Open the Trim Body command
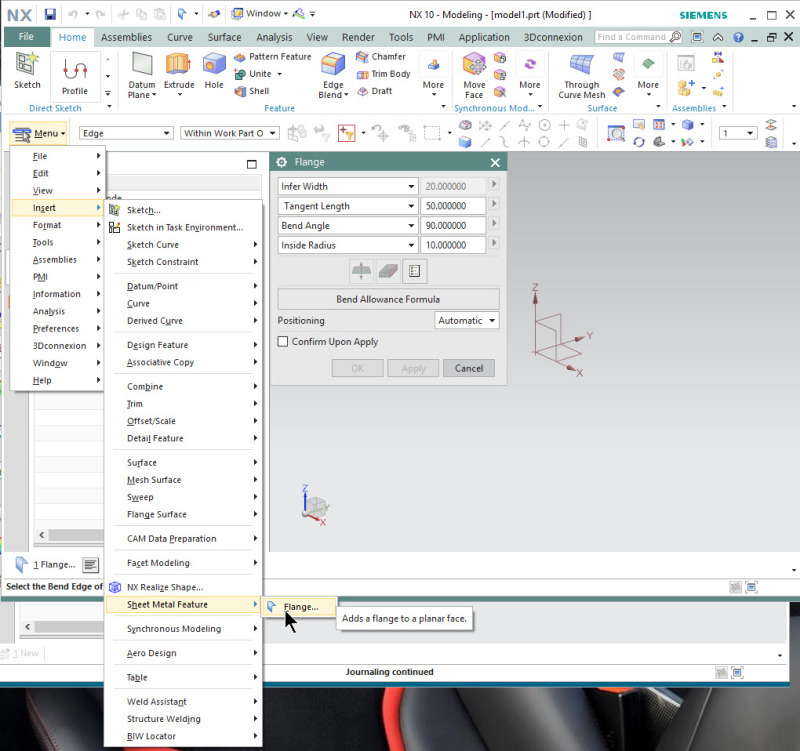Screen dimensions: 800x751 point(383,74)
